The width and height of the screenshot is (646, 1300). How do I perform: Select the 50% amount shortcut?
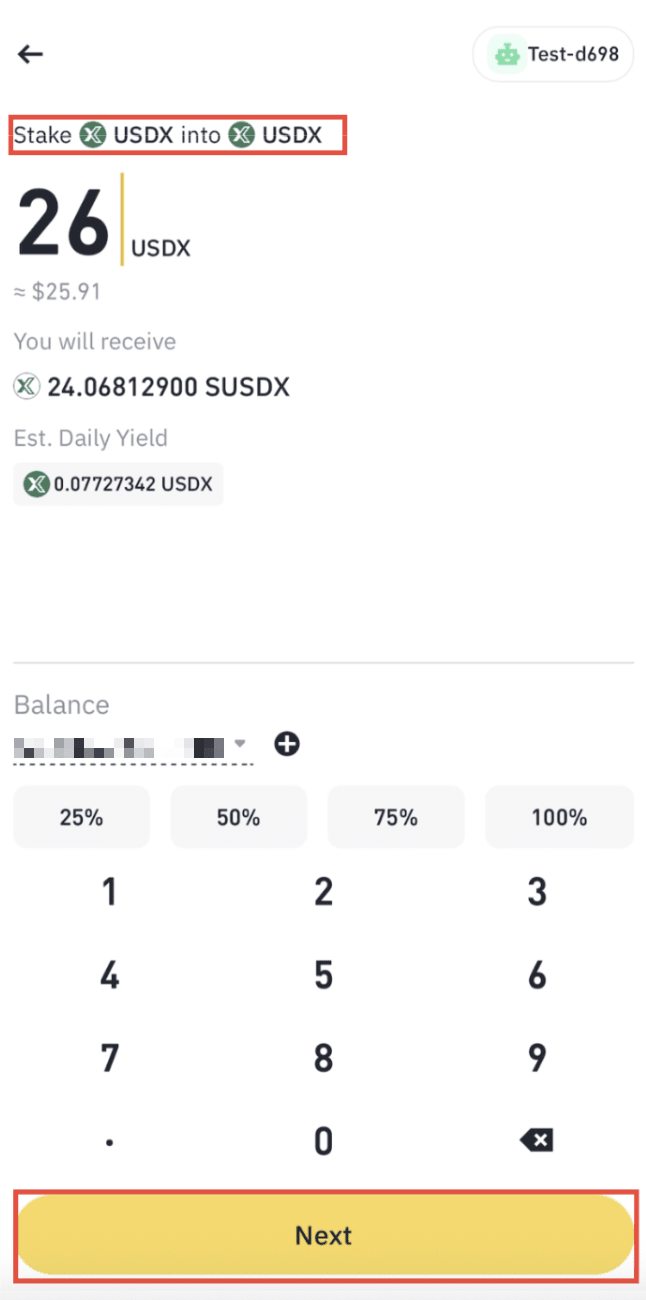tap(238, 817)
